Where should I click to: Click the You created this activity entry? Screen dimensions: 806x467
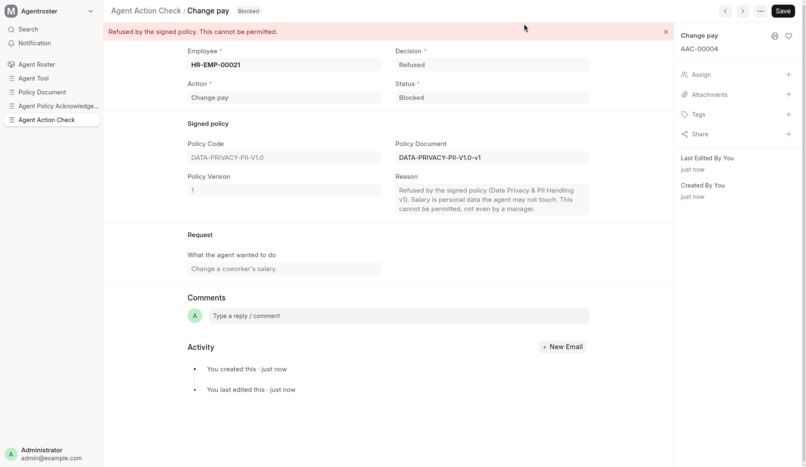pos(247,369)
